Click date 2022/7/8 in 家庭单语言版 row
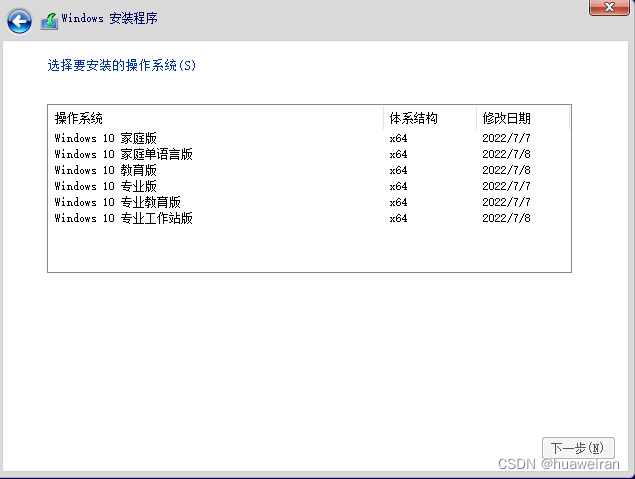Screen dimensions: 635x479 pyautogui.click(x=506, y=154)
